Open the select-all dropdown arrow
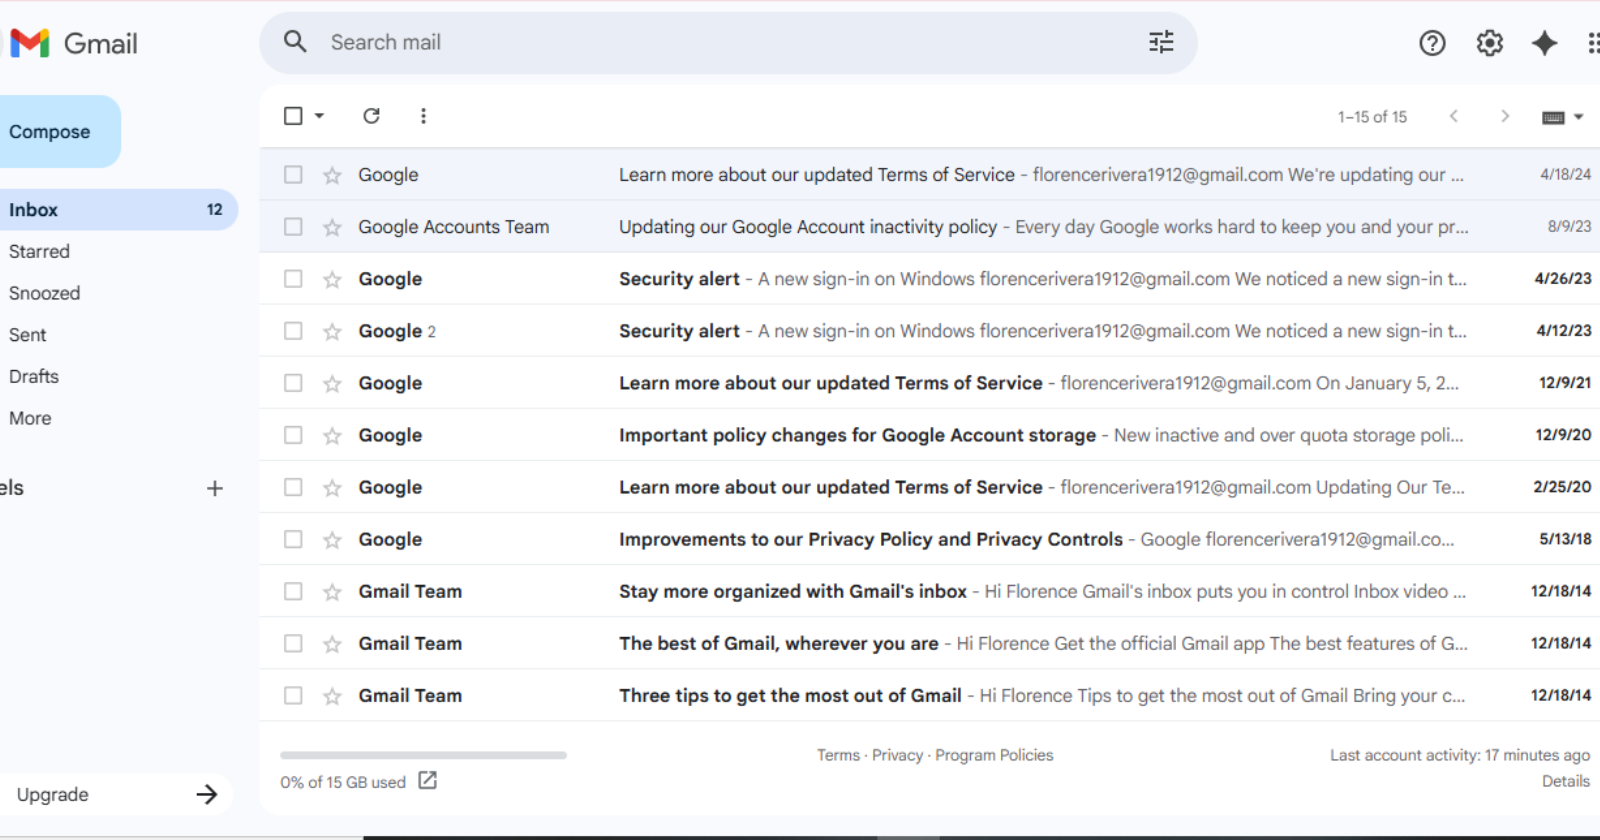Screen dimensions: 1600x840 click(x=319, y=116)
